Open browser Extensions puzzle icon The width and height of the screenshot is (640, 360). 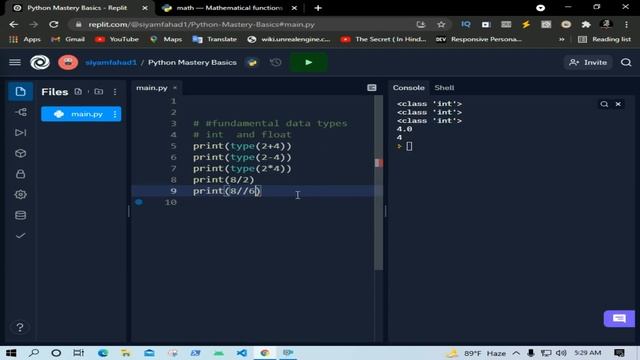tap(586, 24)
